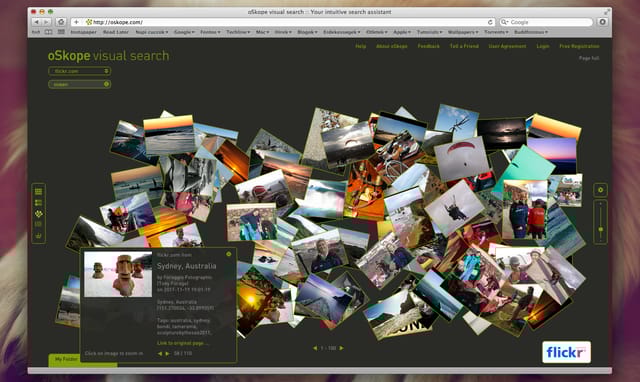Adjust the vertical zoom slider handle
Viewport: 640px width, 382px height.
click(600, 229)
